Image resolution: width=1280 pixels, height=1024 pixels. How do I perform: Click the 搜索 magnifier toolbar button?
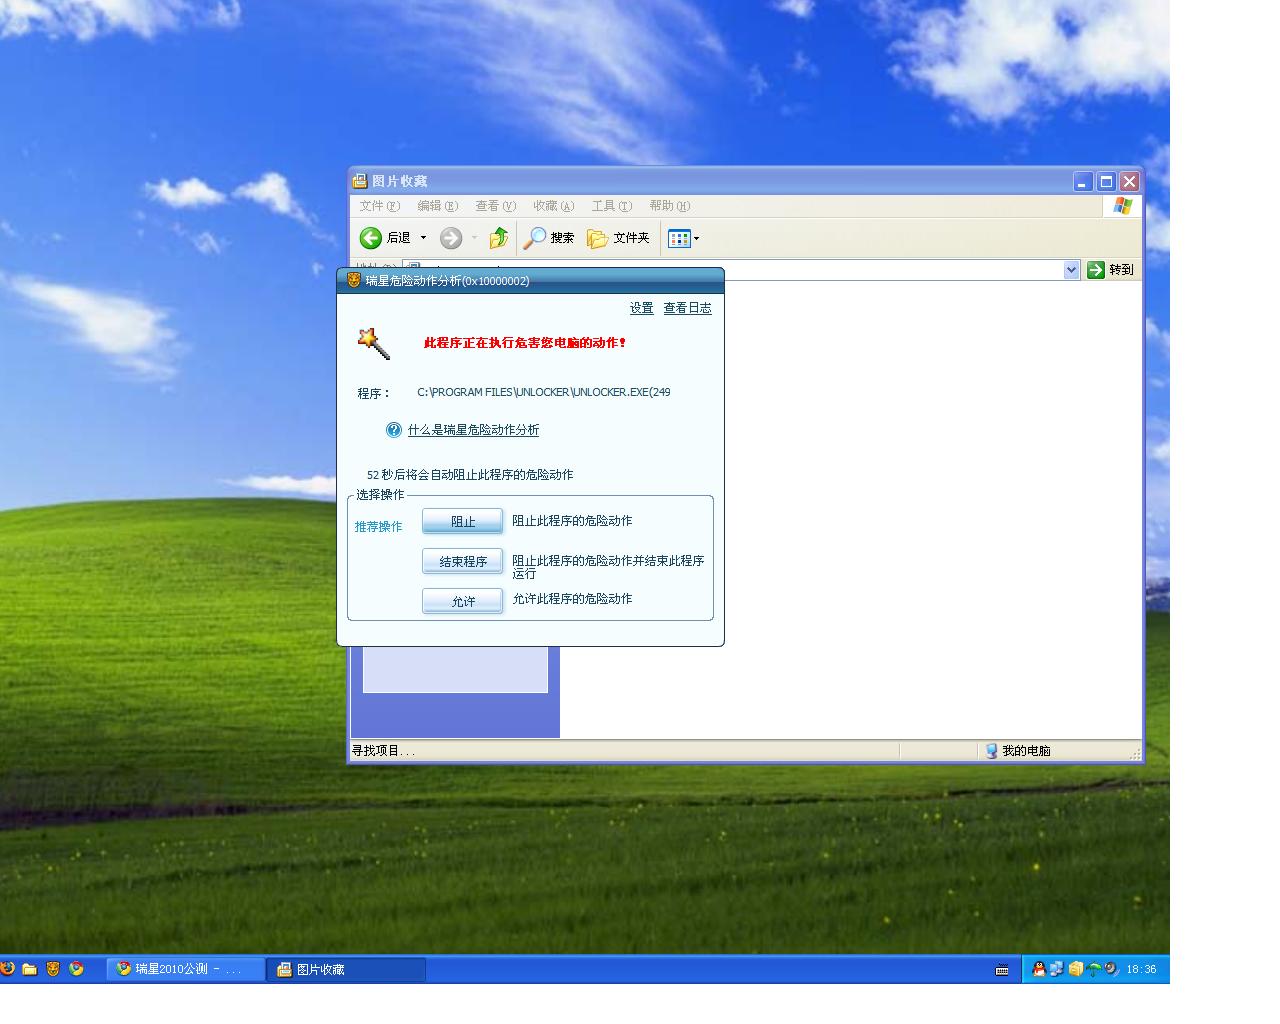pos(549,238)
